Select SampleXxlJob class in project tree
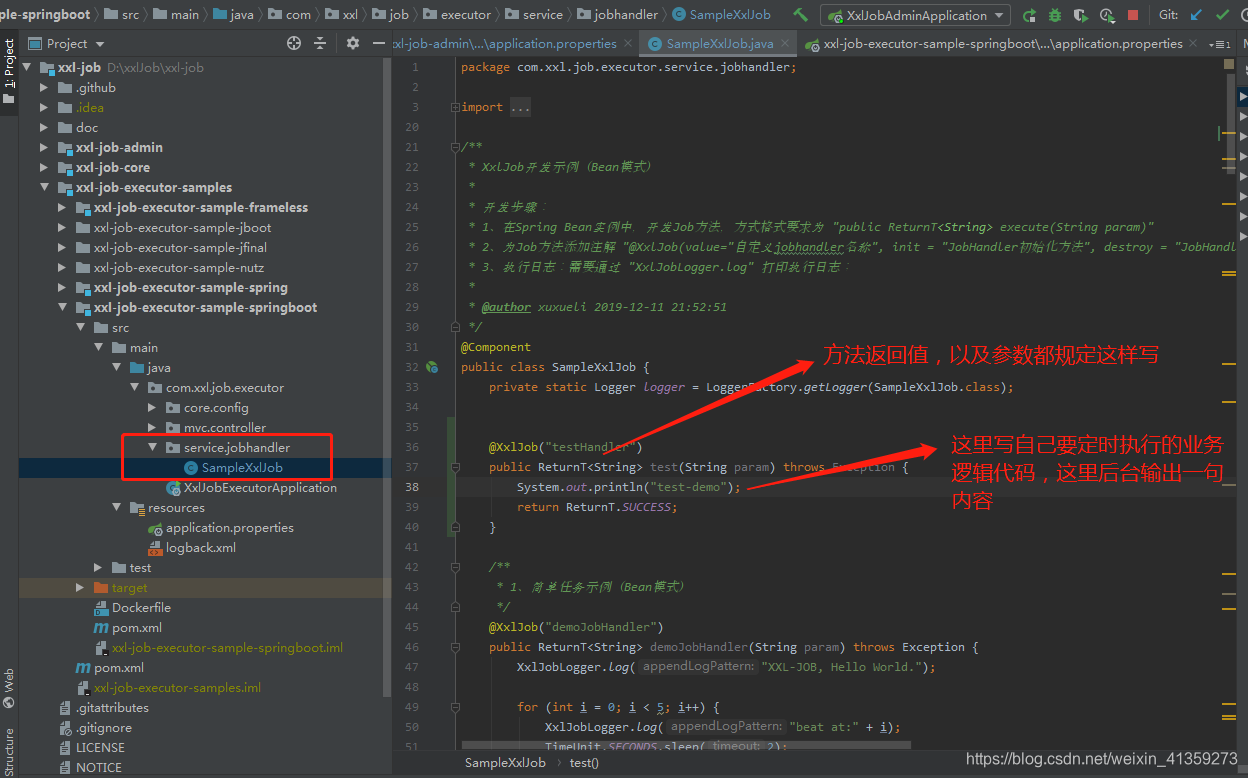 (x=242, y=468)
